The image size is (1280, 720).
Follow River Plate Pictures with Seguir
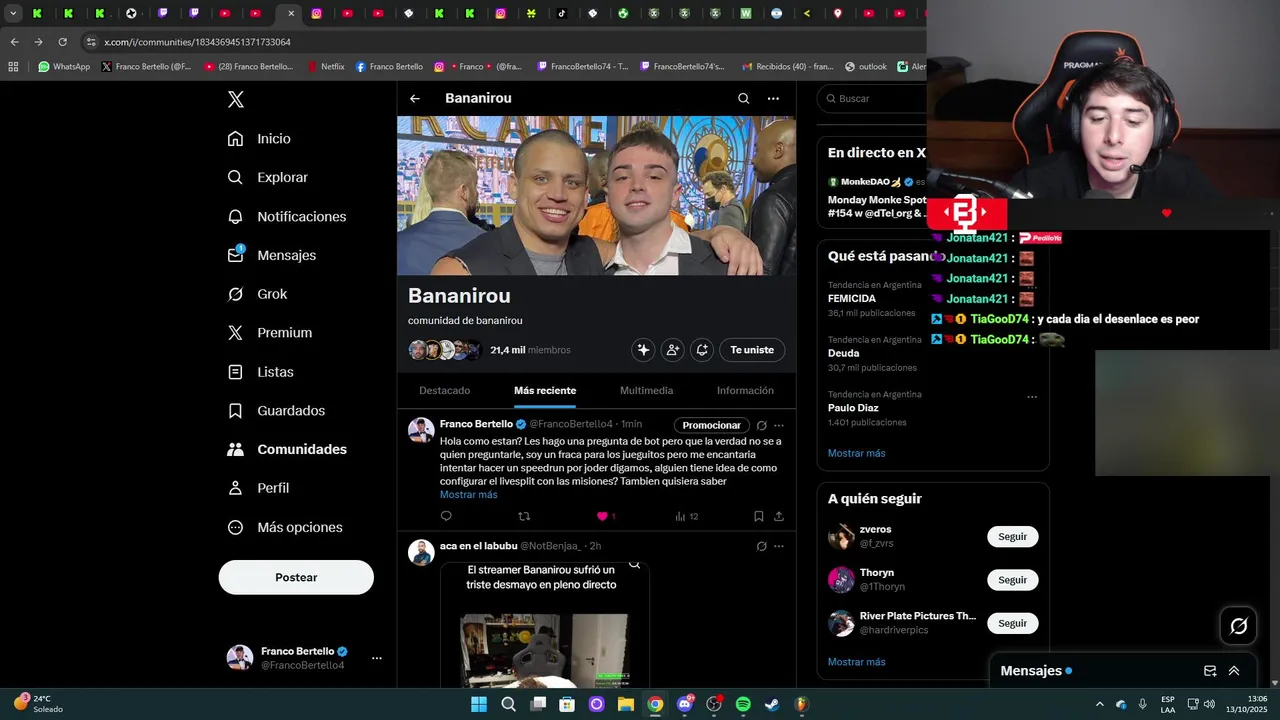1012,623
